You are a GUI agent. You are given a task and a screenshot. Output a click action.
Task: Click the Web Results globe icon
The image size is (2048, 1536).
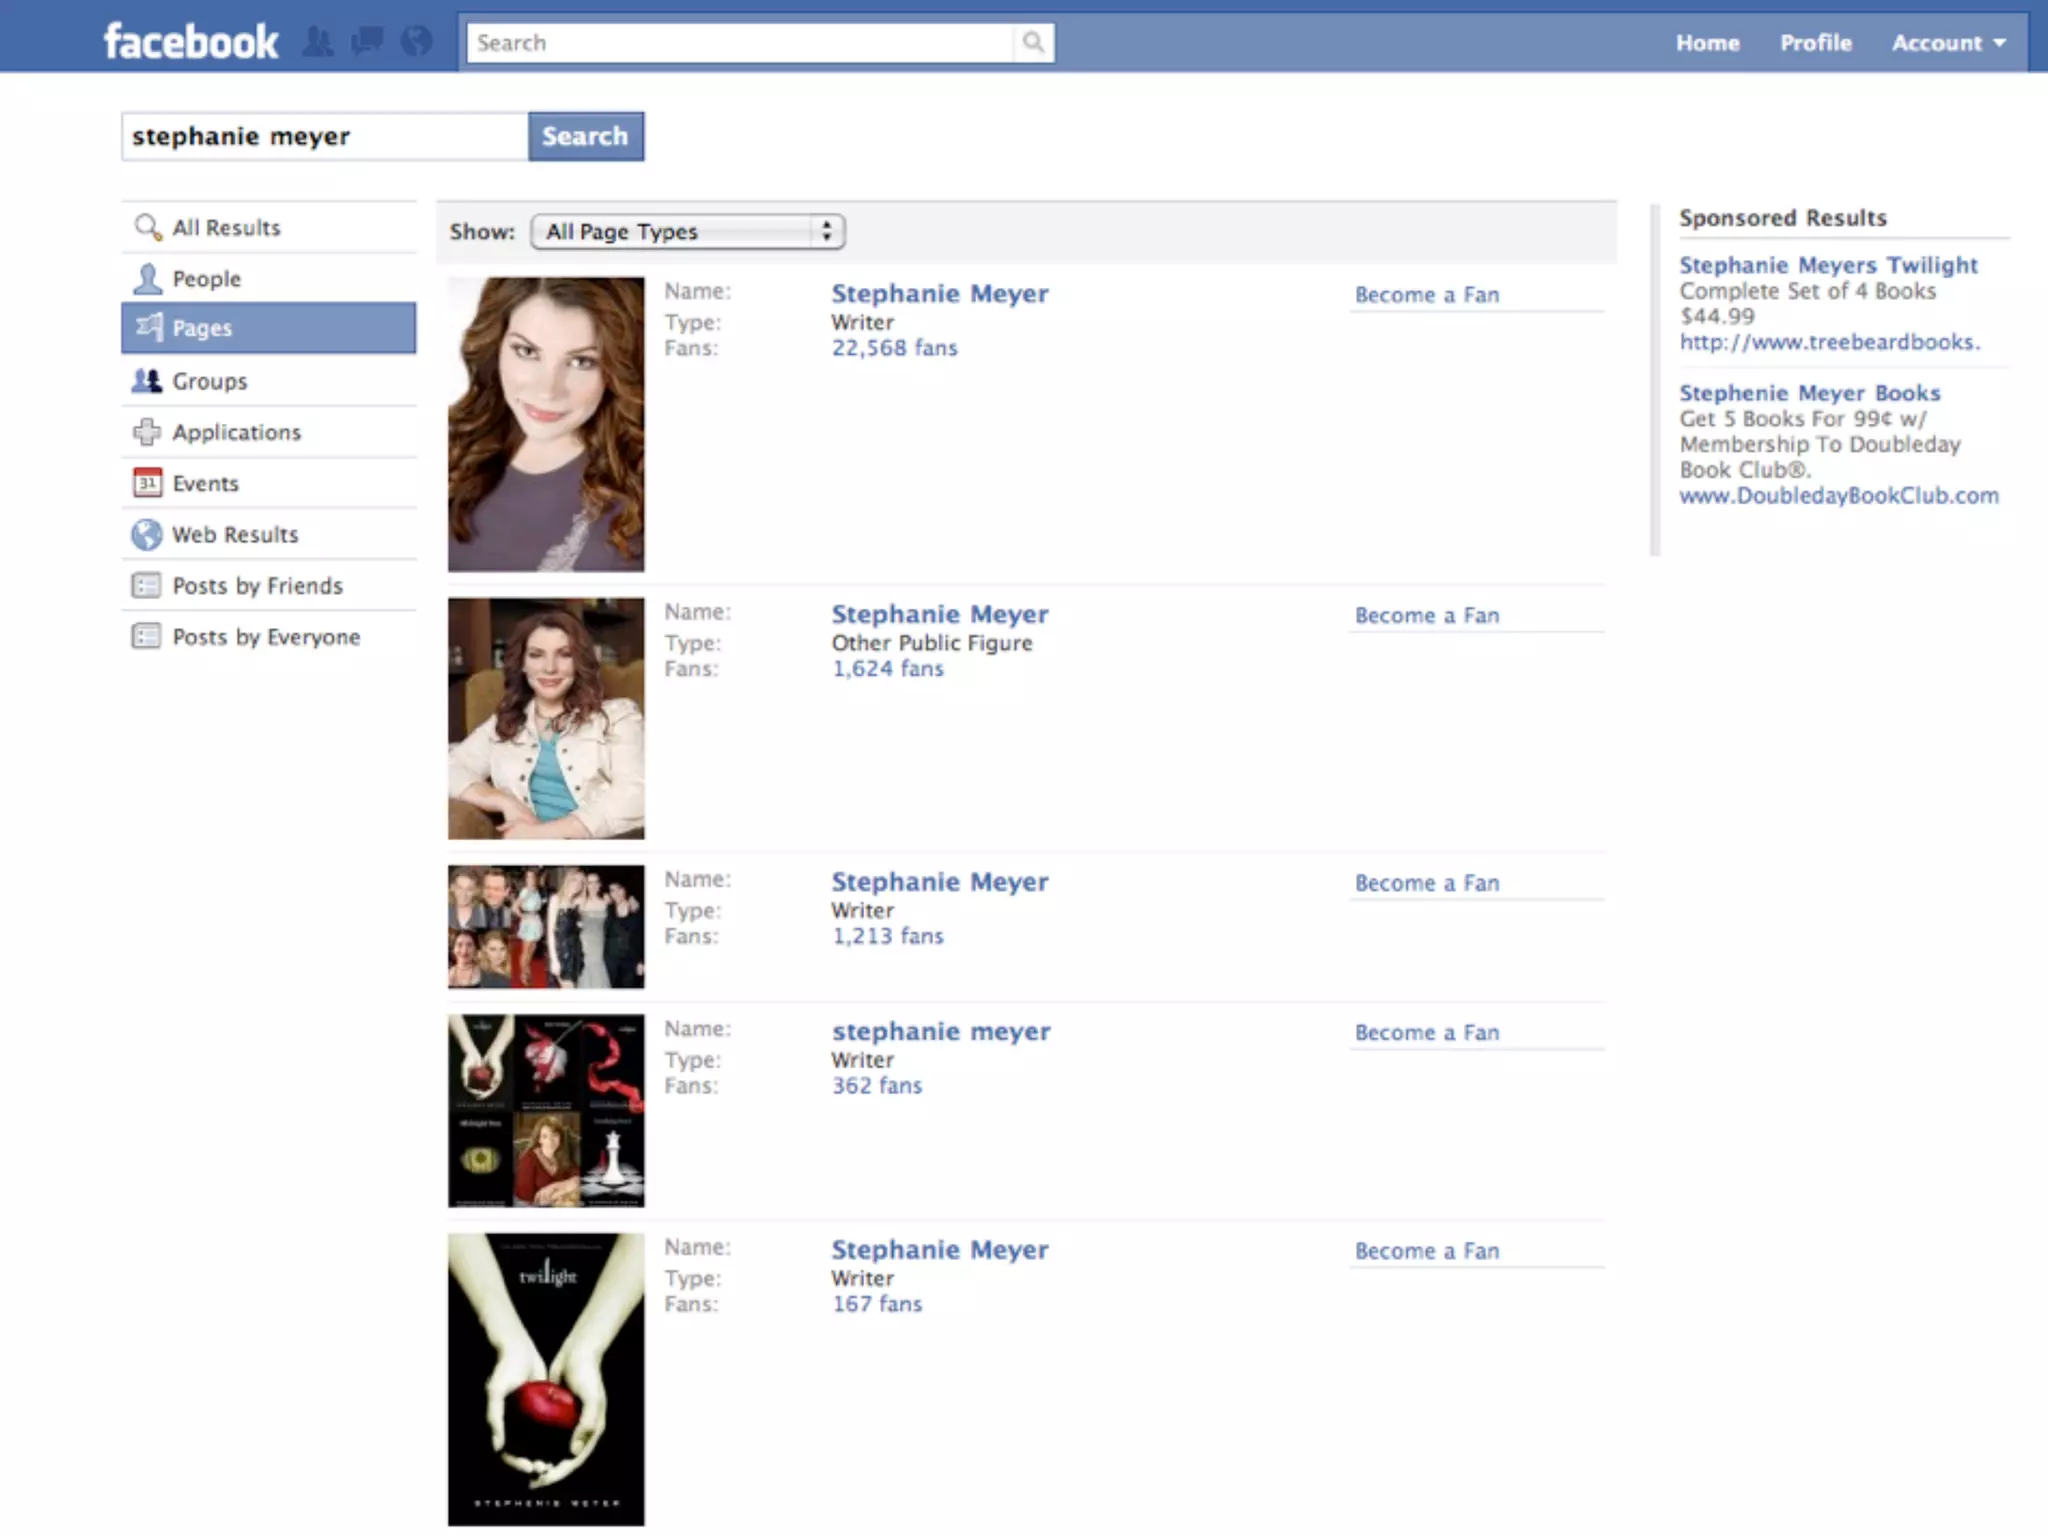(x=147, y=535)
